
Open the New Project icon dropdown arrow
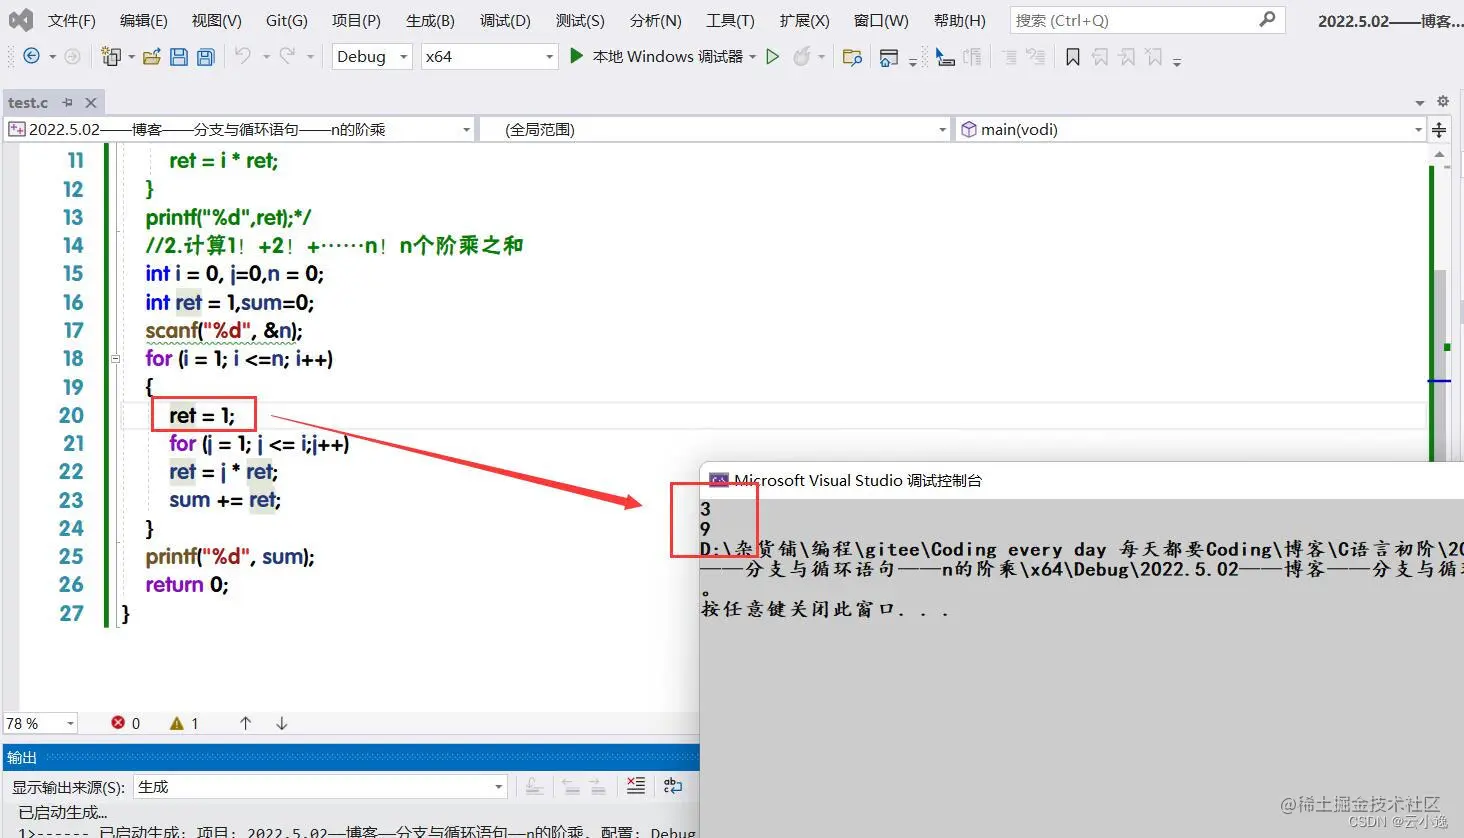point(131,57)
